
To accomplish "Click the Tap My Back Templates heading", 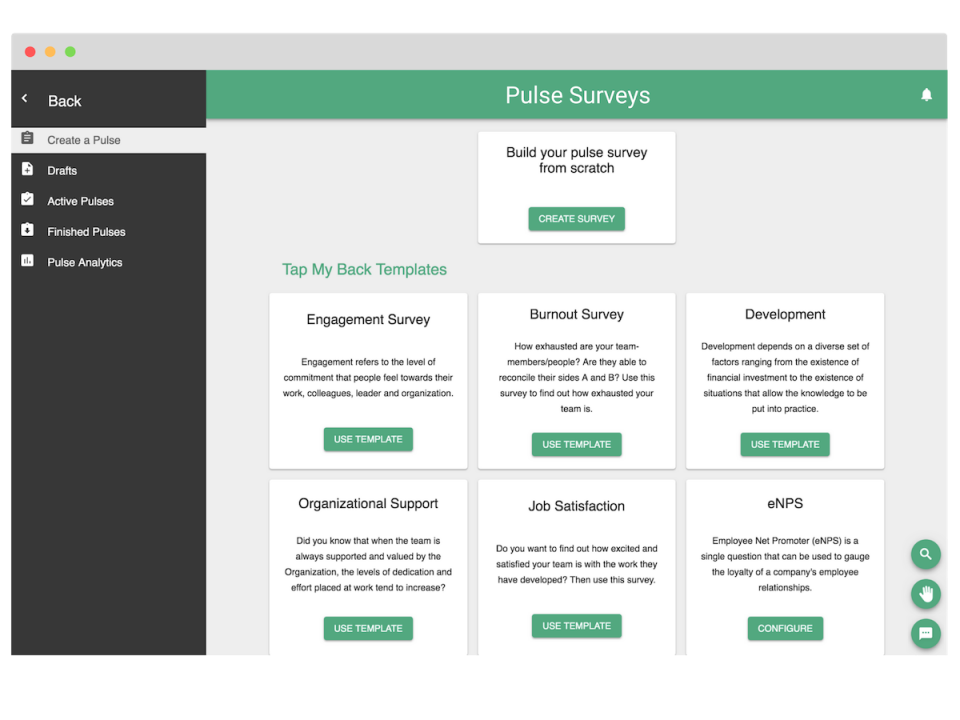I will [364, 270].
